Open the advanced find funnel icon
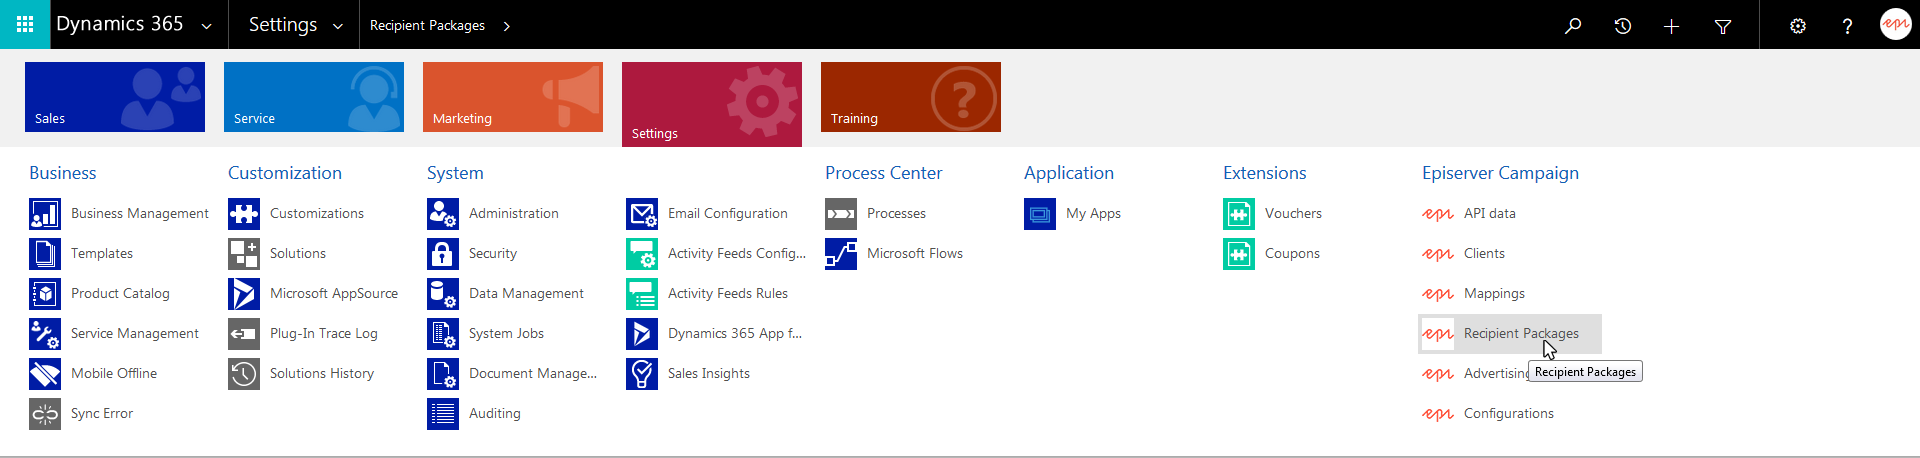The width and height of the screenshot is (1920, 458). coord(1722,25)
